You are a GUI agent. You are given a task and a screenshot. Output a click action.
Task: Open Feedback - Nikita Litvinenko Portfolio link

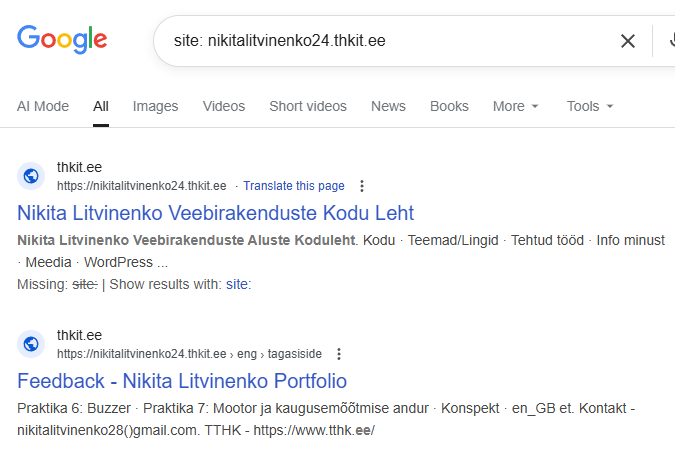(182, 381)
